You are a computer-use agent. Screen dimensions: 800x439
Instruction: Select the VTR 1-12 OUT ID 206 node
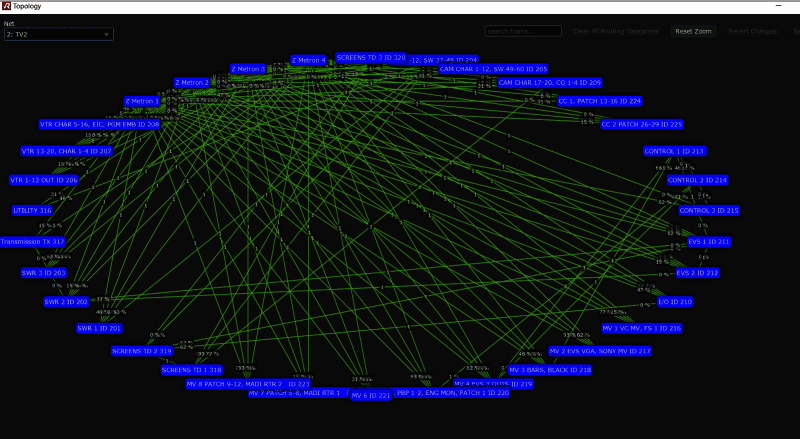[43, 180]
